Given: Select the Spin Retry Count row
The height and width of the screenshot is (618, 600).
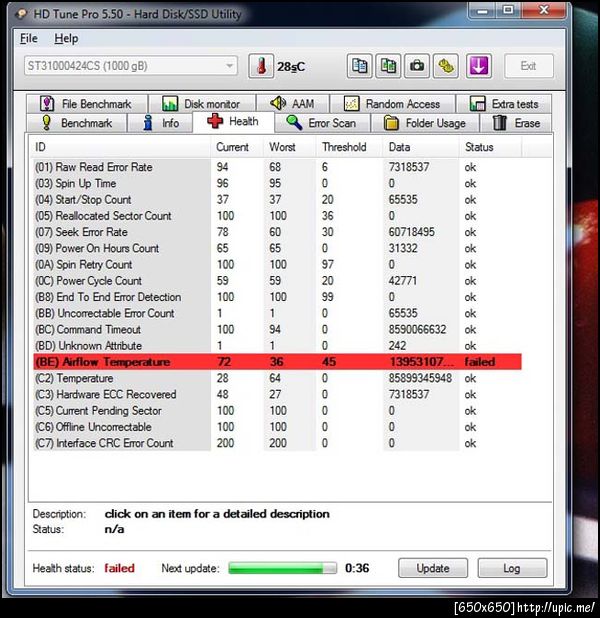Looking at the screenshot, I should coord(278,264).
